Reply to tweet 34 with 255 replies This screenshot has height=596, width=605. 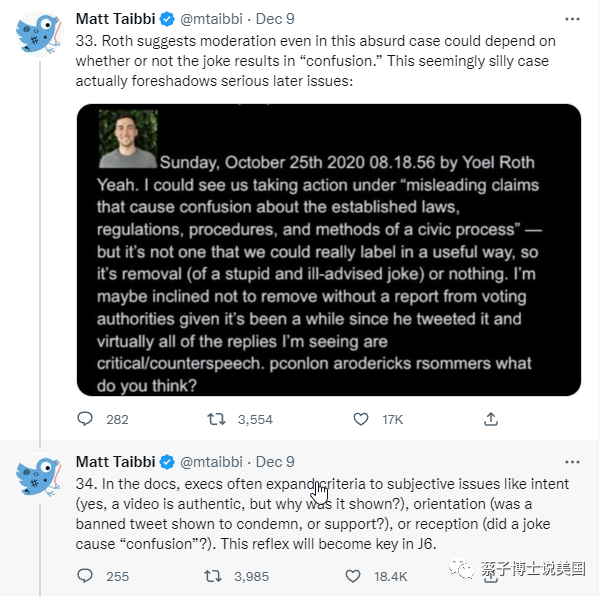point(85,576)
